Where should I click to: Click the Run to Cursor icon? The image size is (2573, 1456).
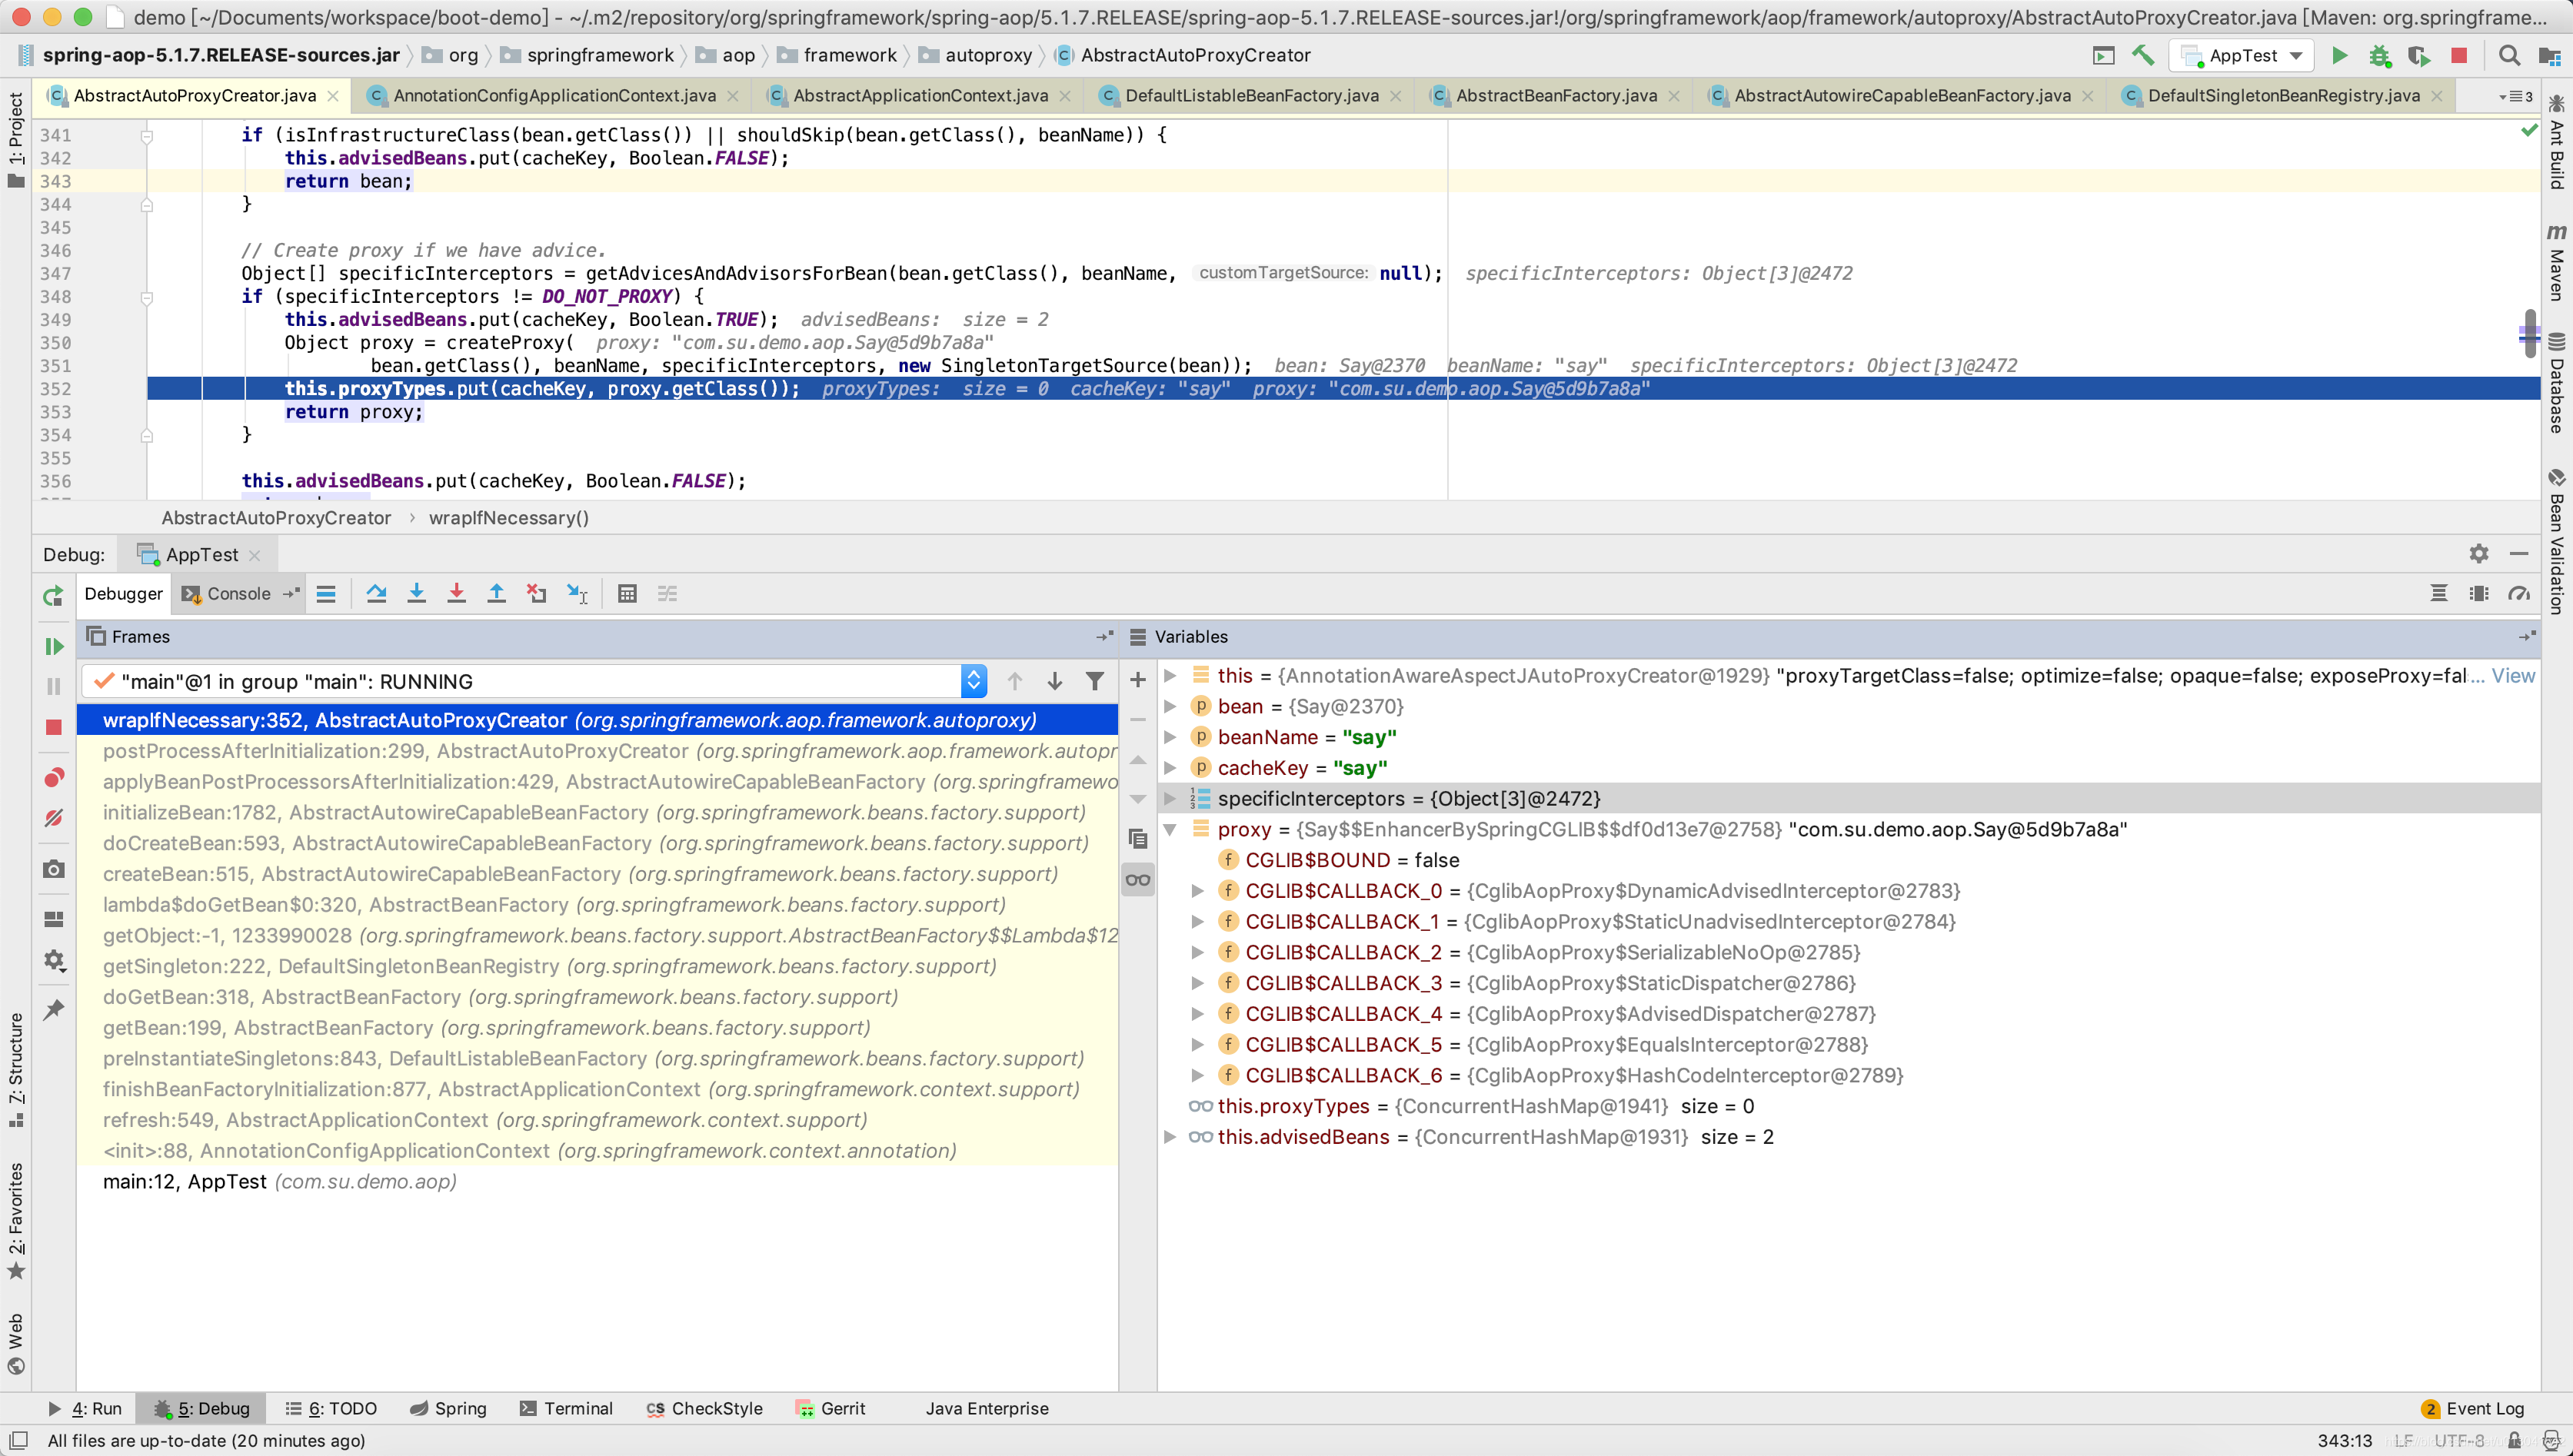click(577, 594)
